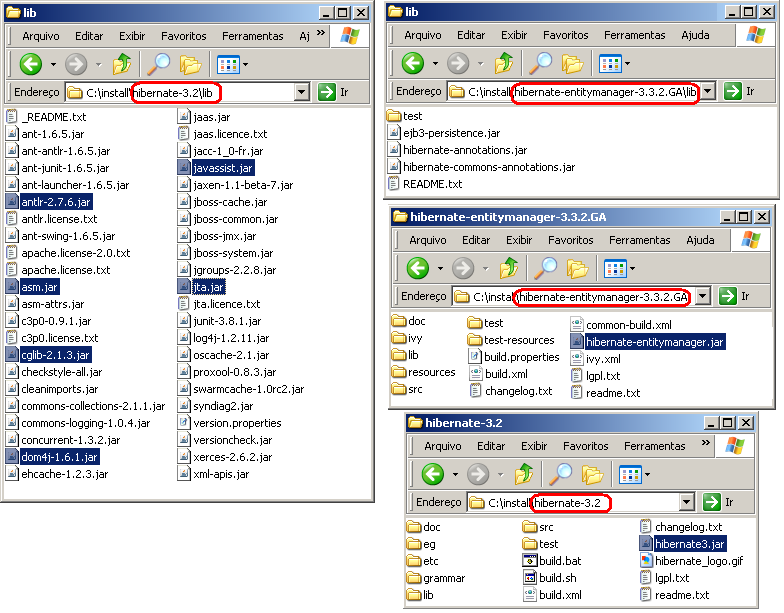Screen dimensions: 784x613
Task: Toggle Folders icon in hibernate-entitymanager-3.3.2.GA window
Action: [577, 268]
